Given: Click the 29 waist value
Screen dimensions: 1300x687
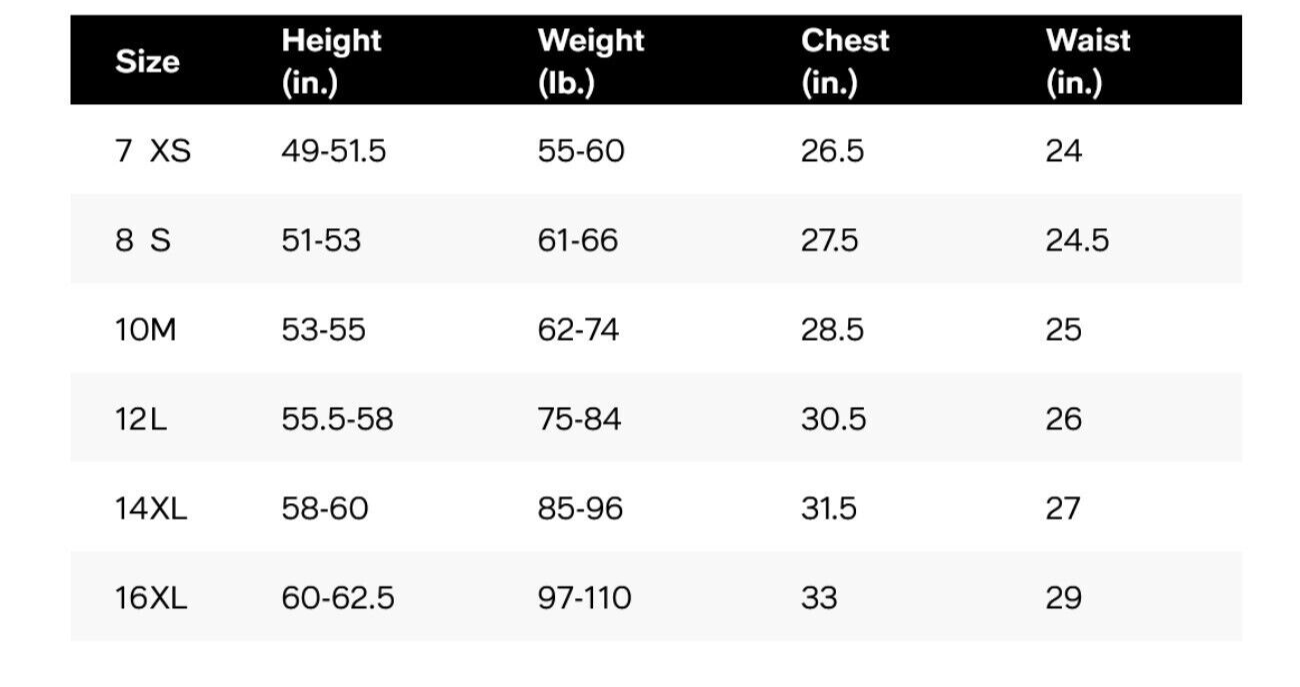Looking at the screenshot, I should point(1064,598).
